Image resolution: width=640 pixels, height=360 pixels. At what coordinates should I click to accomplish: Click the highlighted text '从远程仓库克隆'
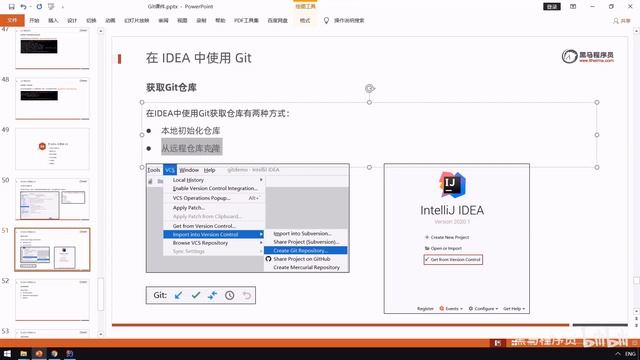[x=191, y=148]
